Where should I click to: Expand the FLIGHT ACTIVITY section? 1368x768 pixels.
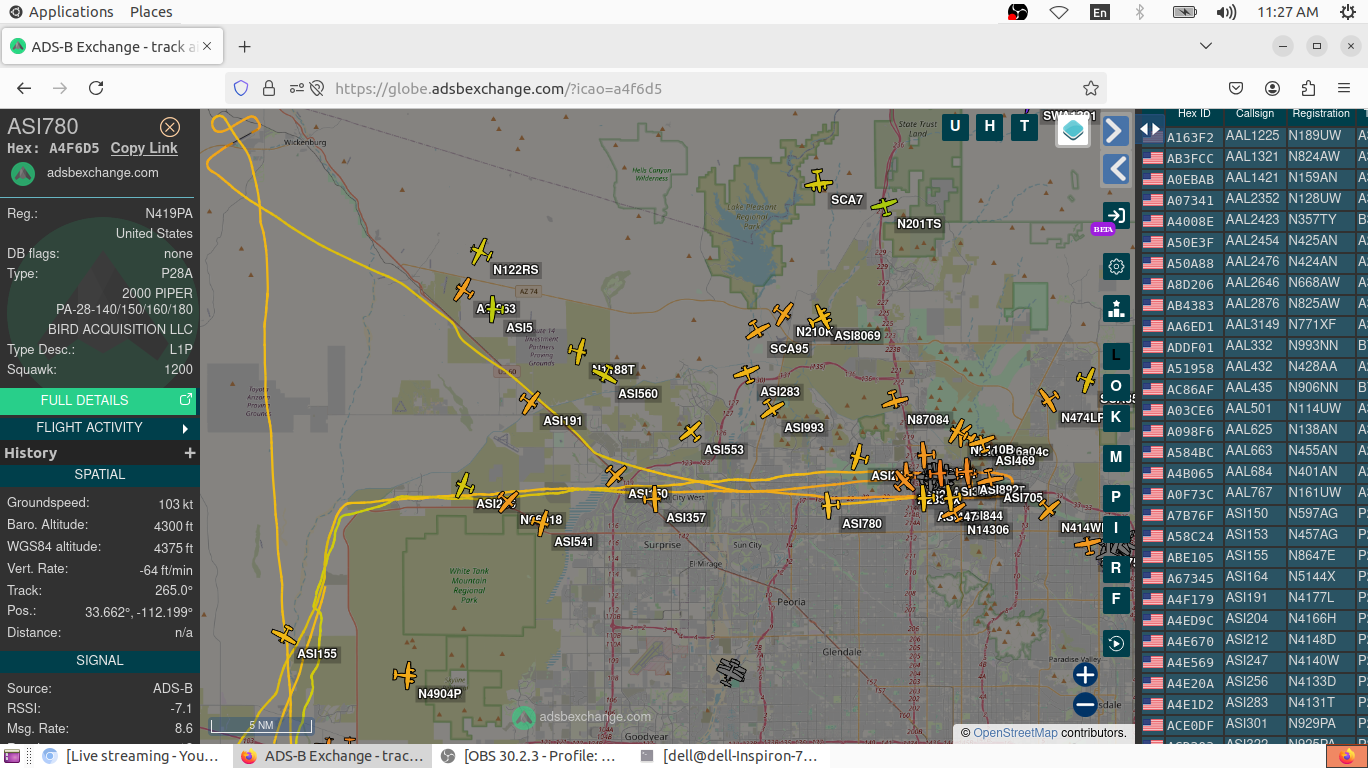click(98, 427)
